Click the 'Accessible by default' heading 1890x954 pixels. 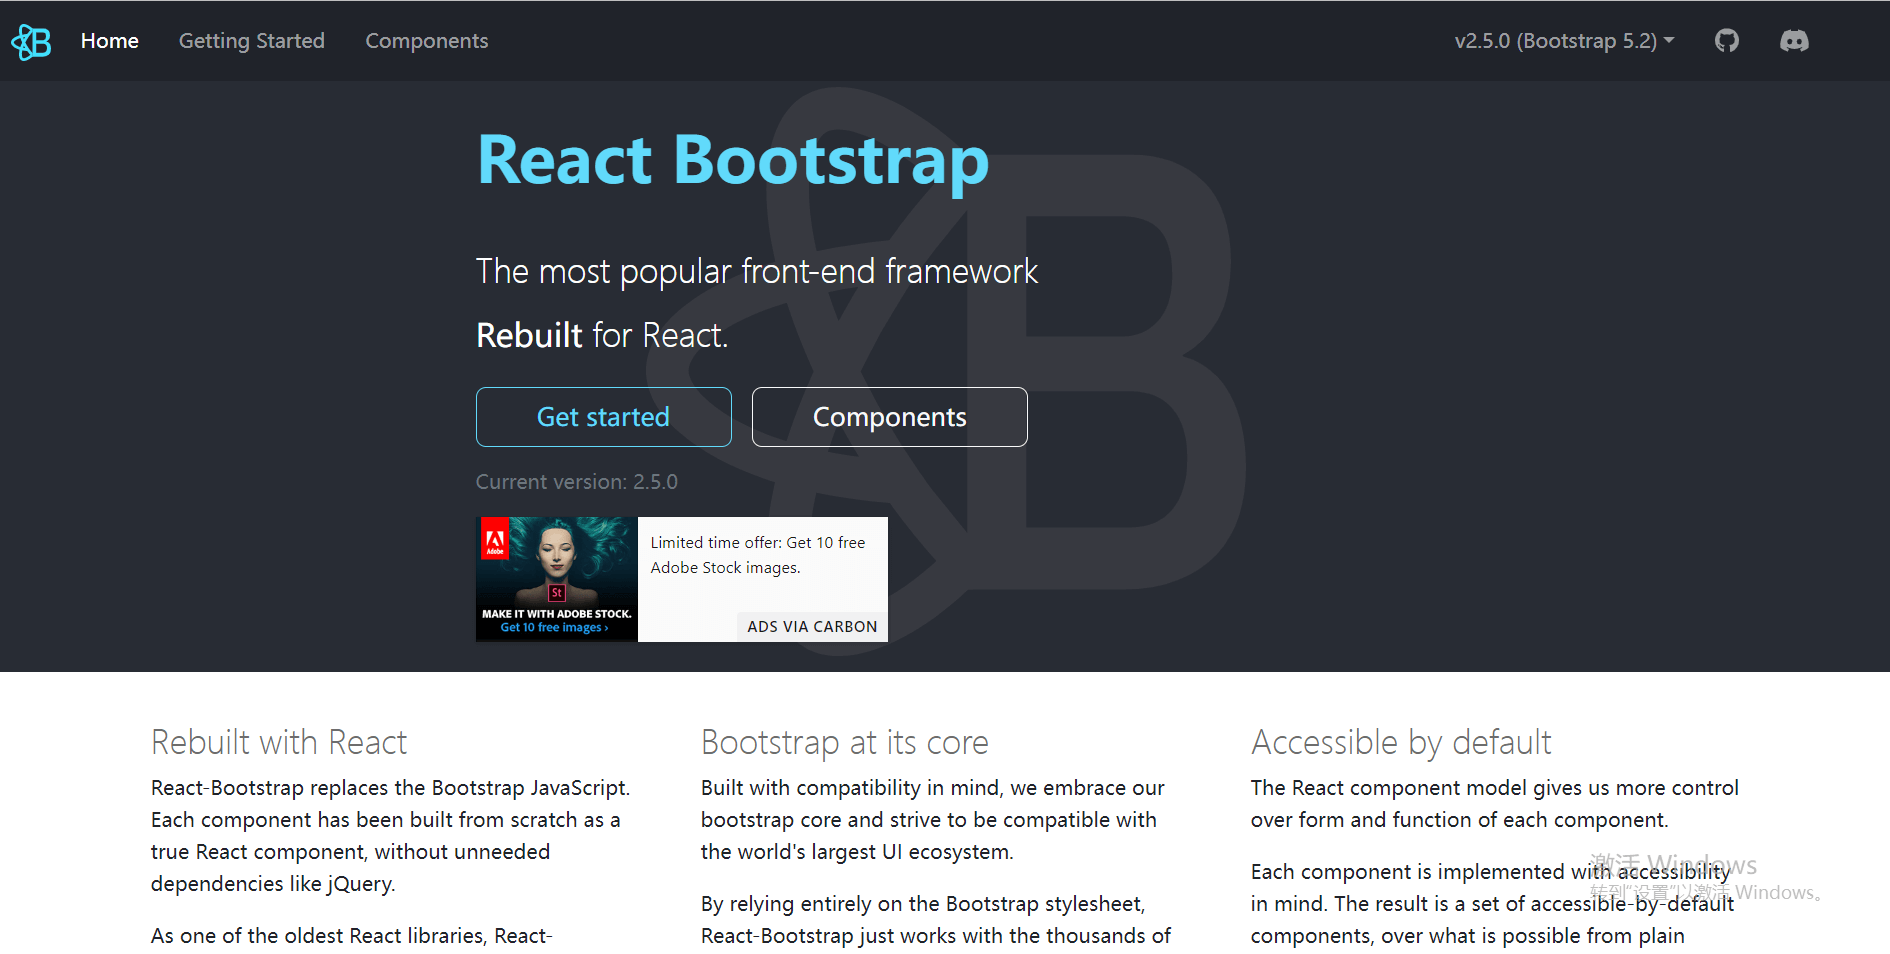[1400, 742]
